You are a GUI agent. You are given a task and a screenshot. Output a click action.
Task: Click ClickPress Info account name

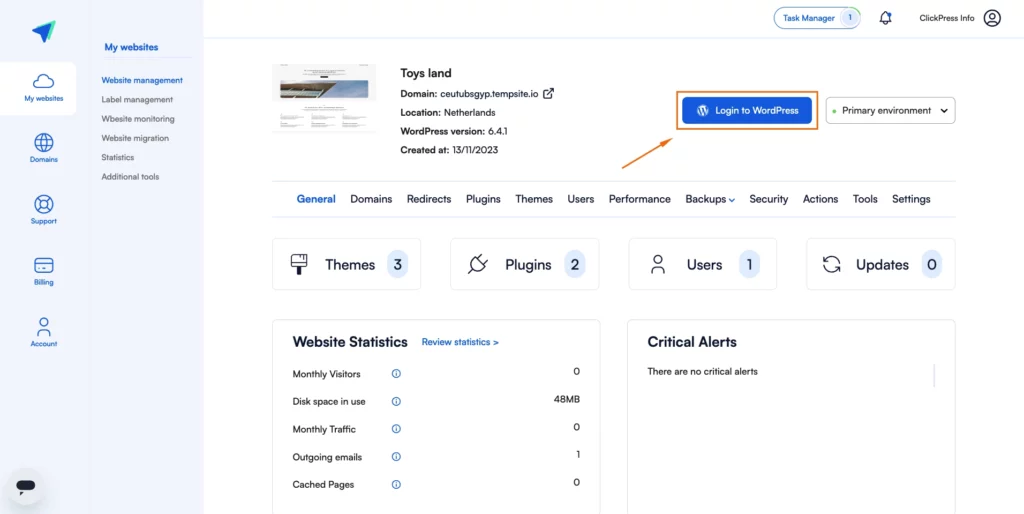pos(947,18)
